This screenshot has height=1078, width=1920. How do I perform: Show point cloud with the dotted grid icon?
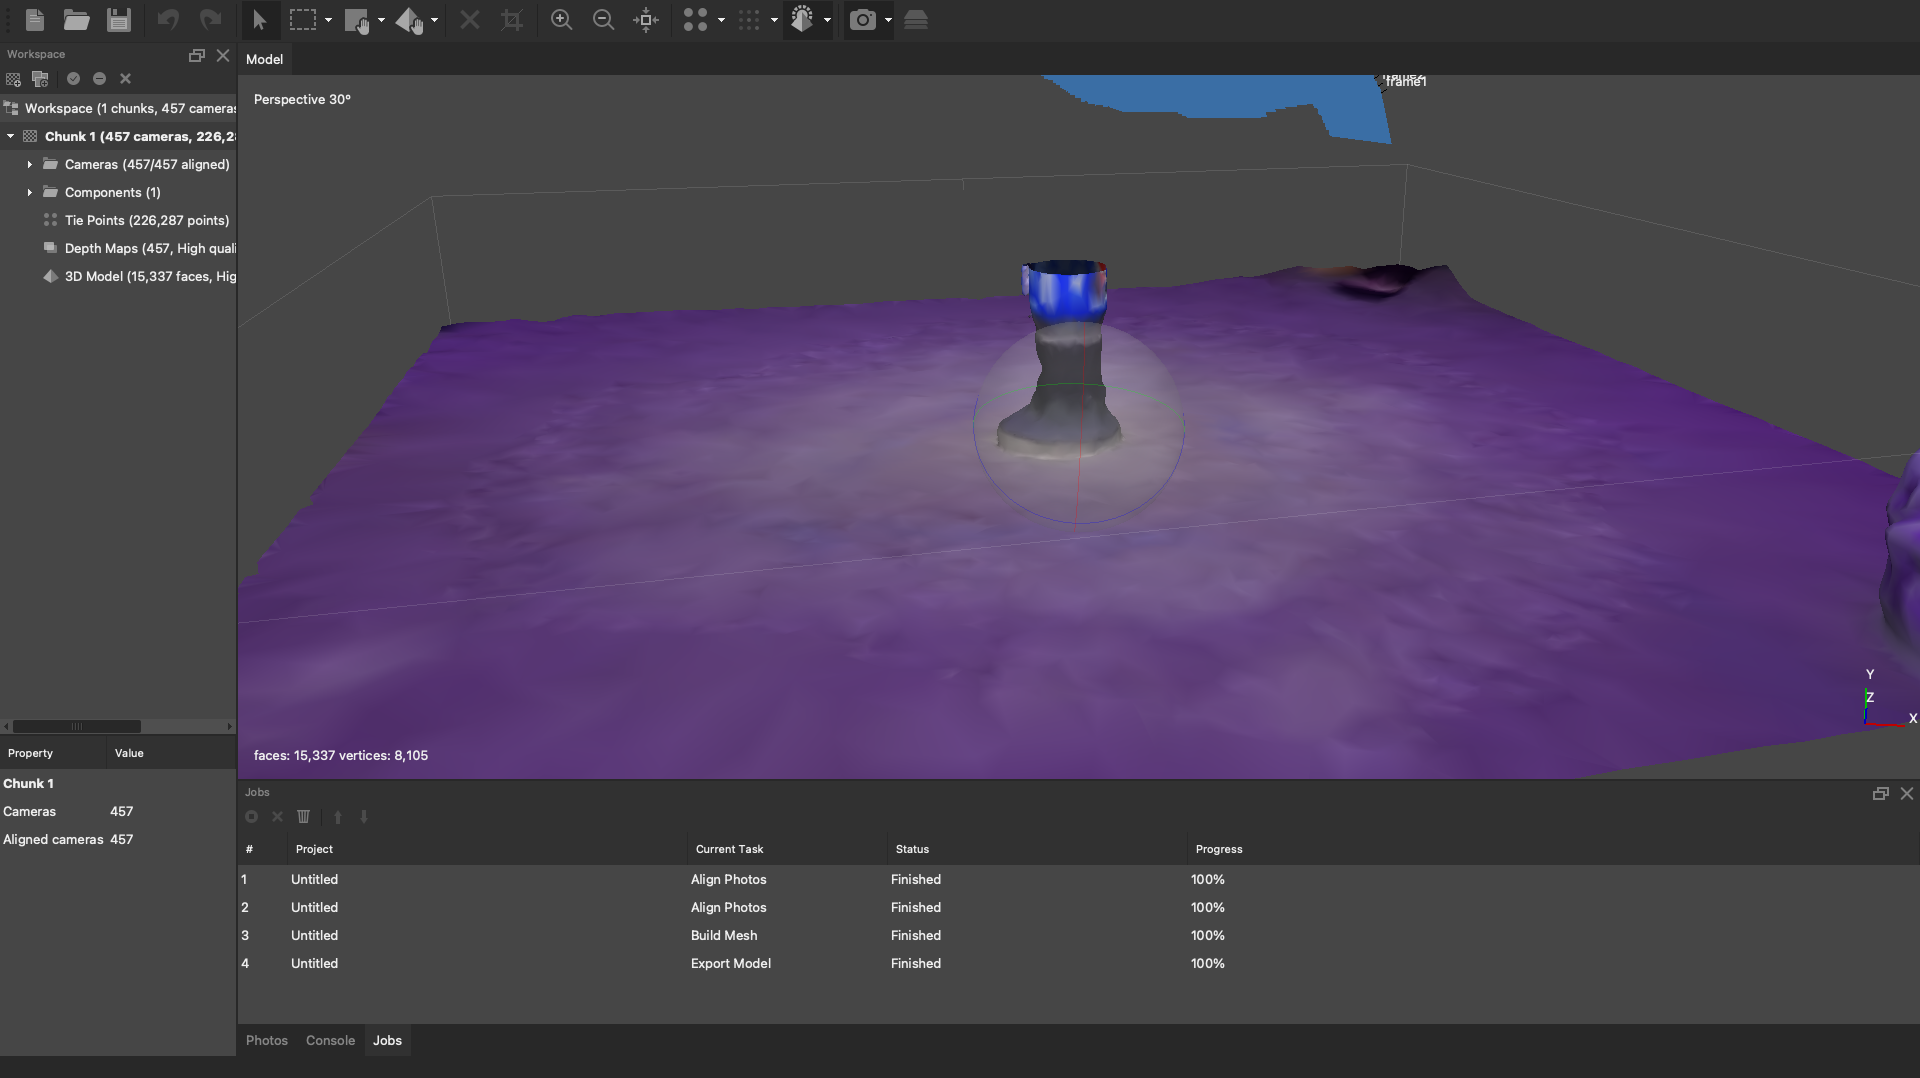pyautogui.click(x=748, y=20)
